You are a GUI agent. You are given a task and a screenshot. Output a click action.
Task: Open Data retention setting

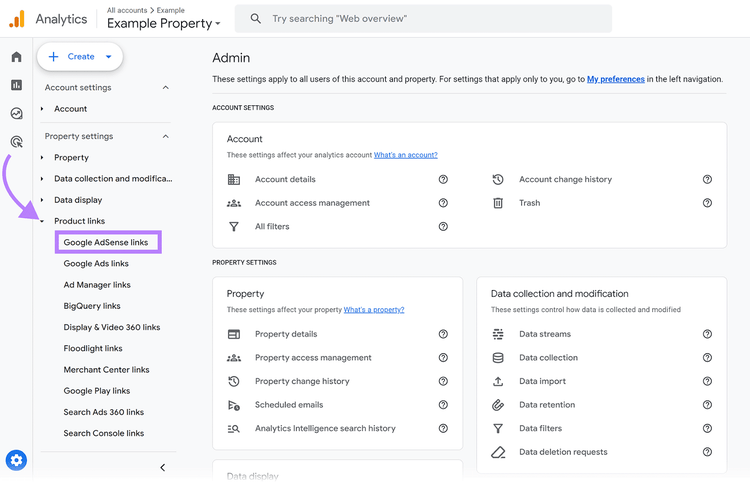click(x=547, y=405)
